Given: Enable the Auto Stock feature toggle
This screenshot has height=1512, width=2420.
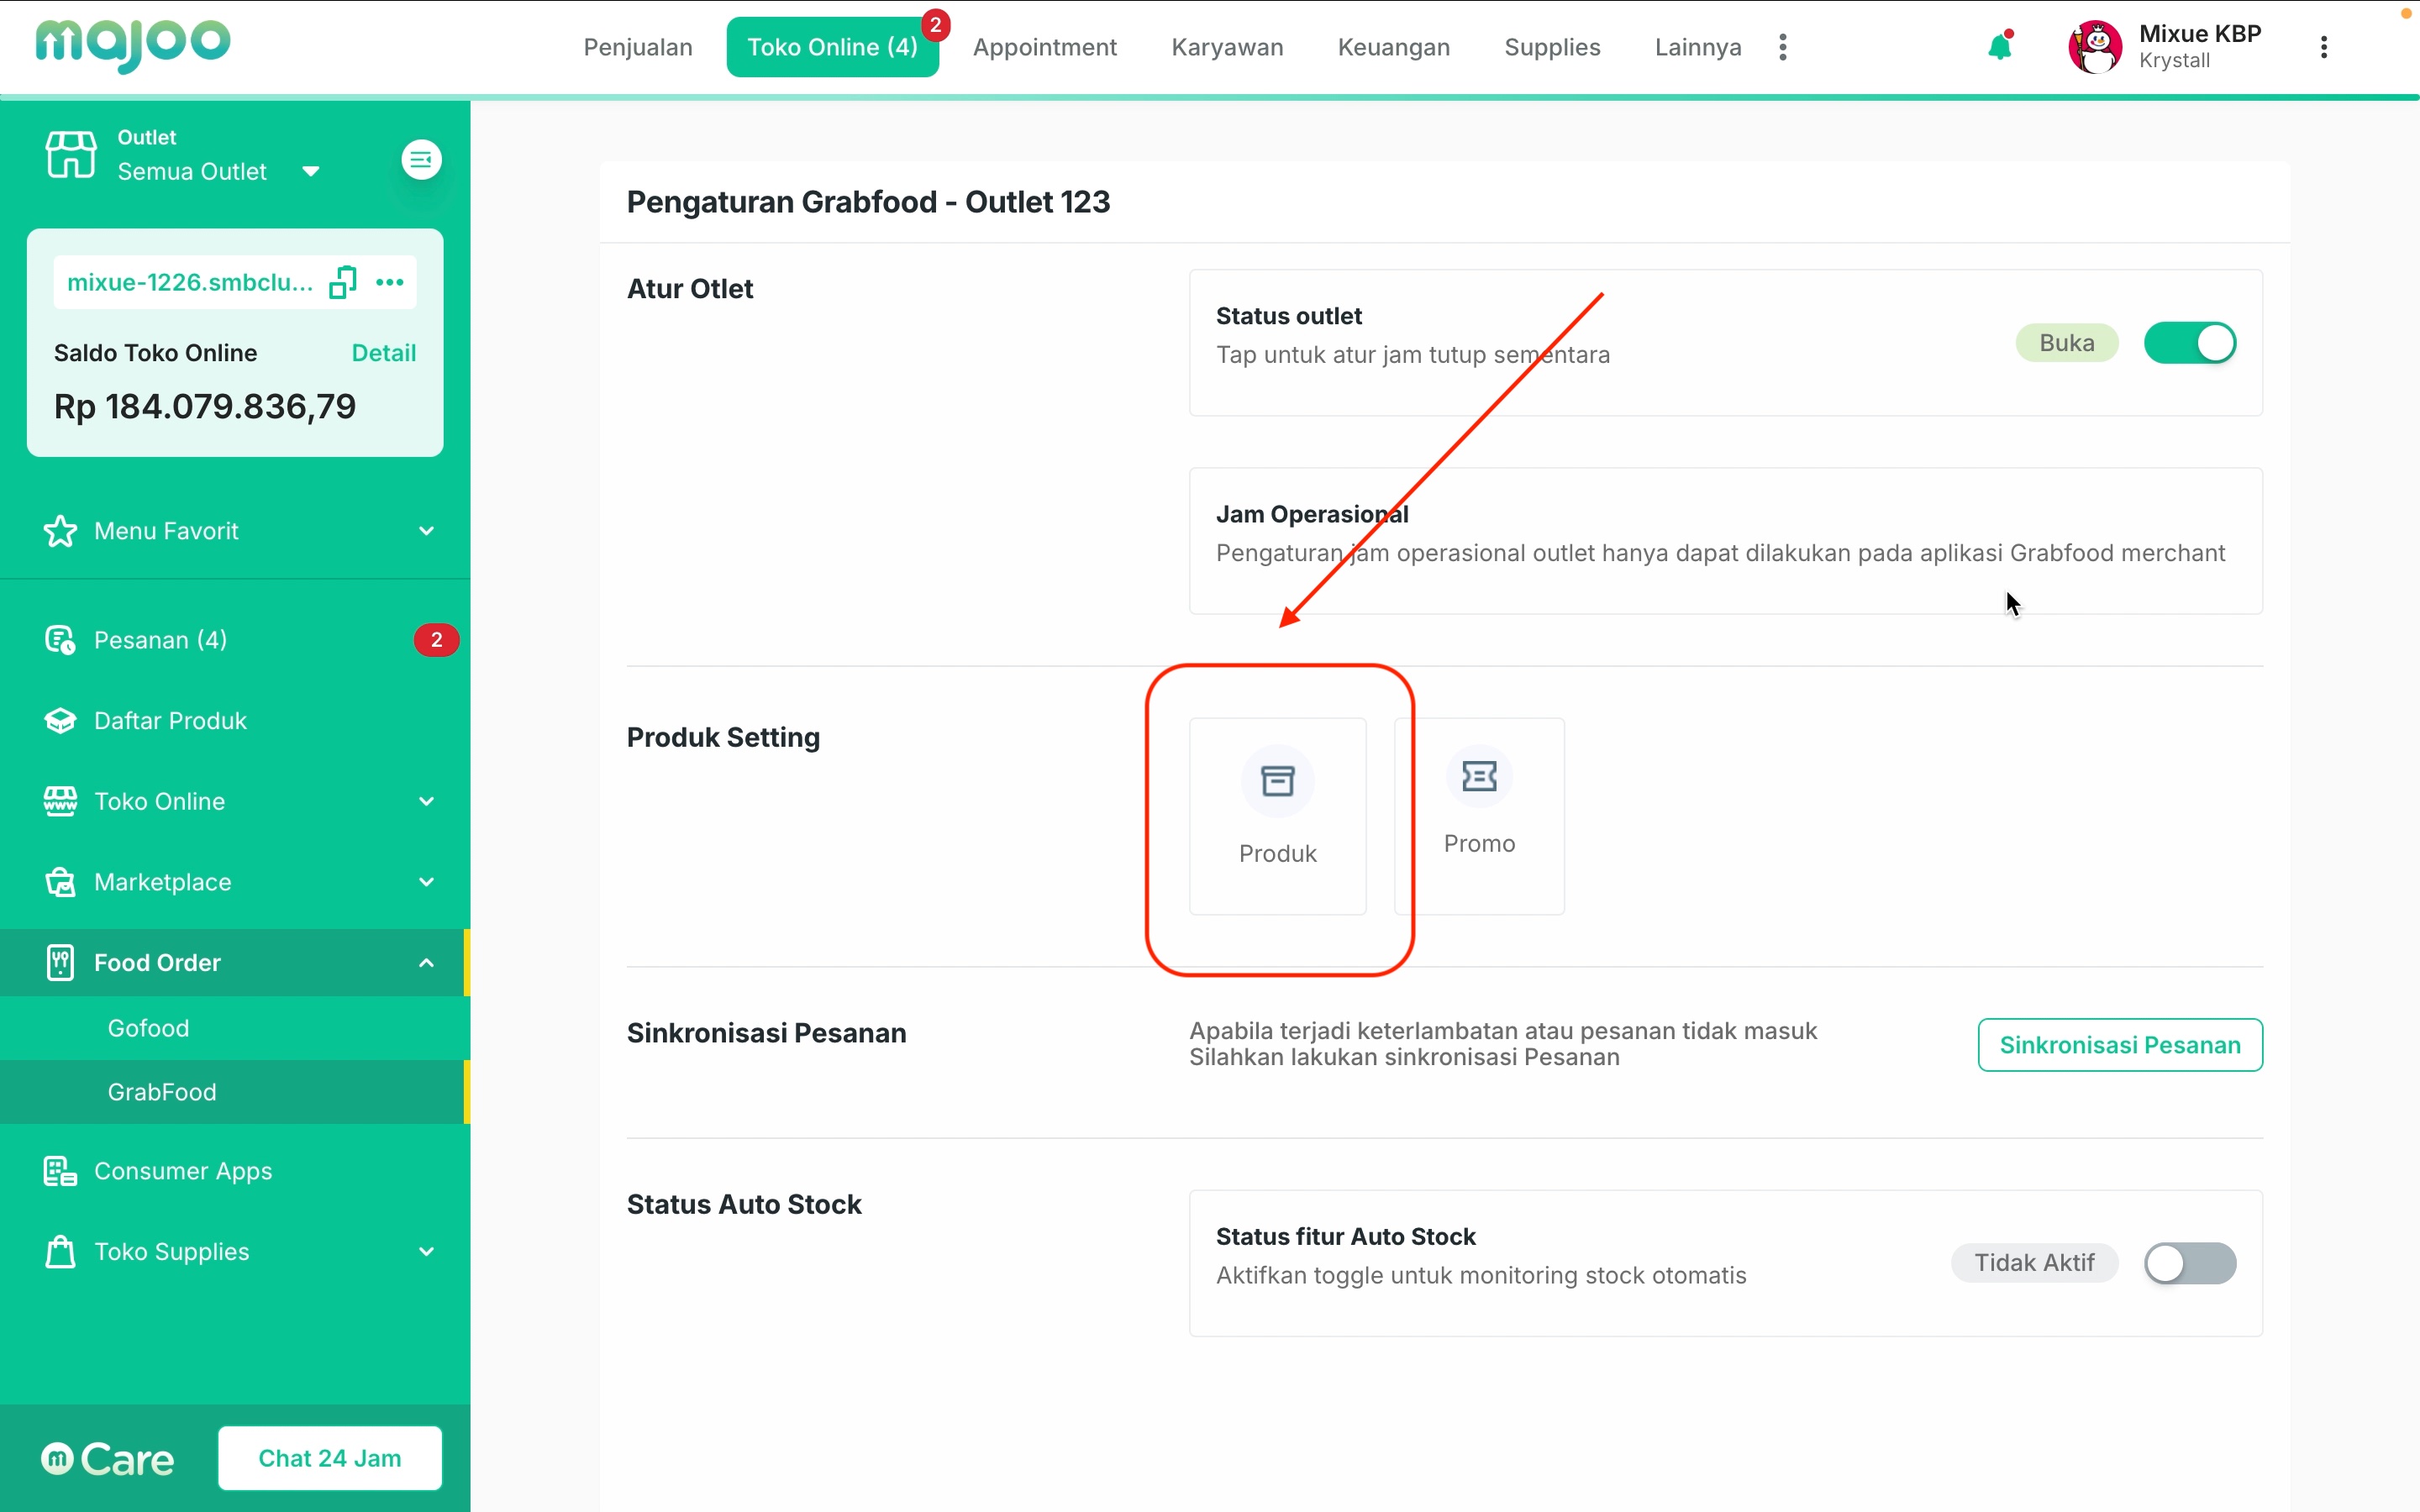Looking at the screenshot, I should pos(2190,1263).
